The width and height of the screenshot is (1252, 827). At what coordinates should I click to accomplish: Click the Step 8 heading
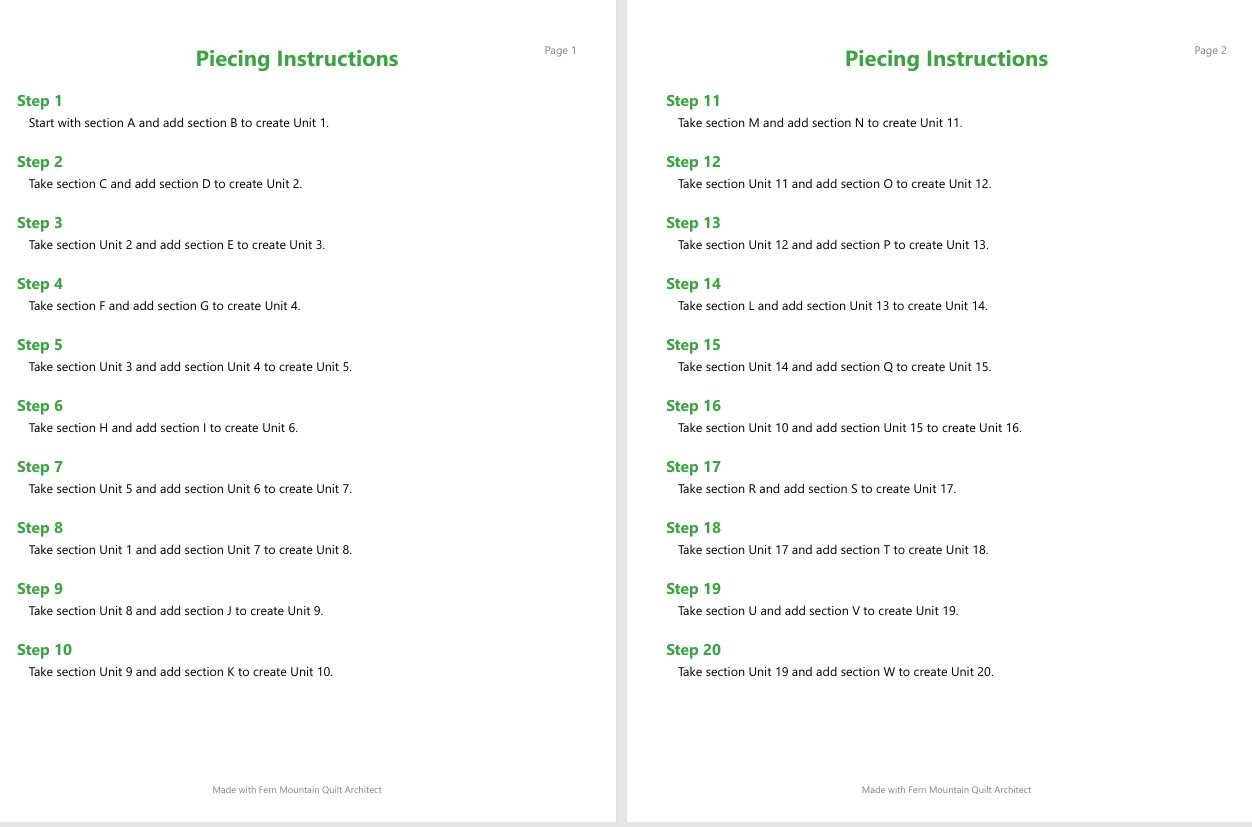point(40,528)
